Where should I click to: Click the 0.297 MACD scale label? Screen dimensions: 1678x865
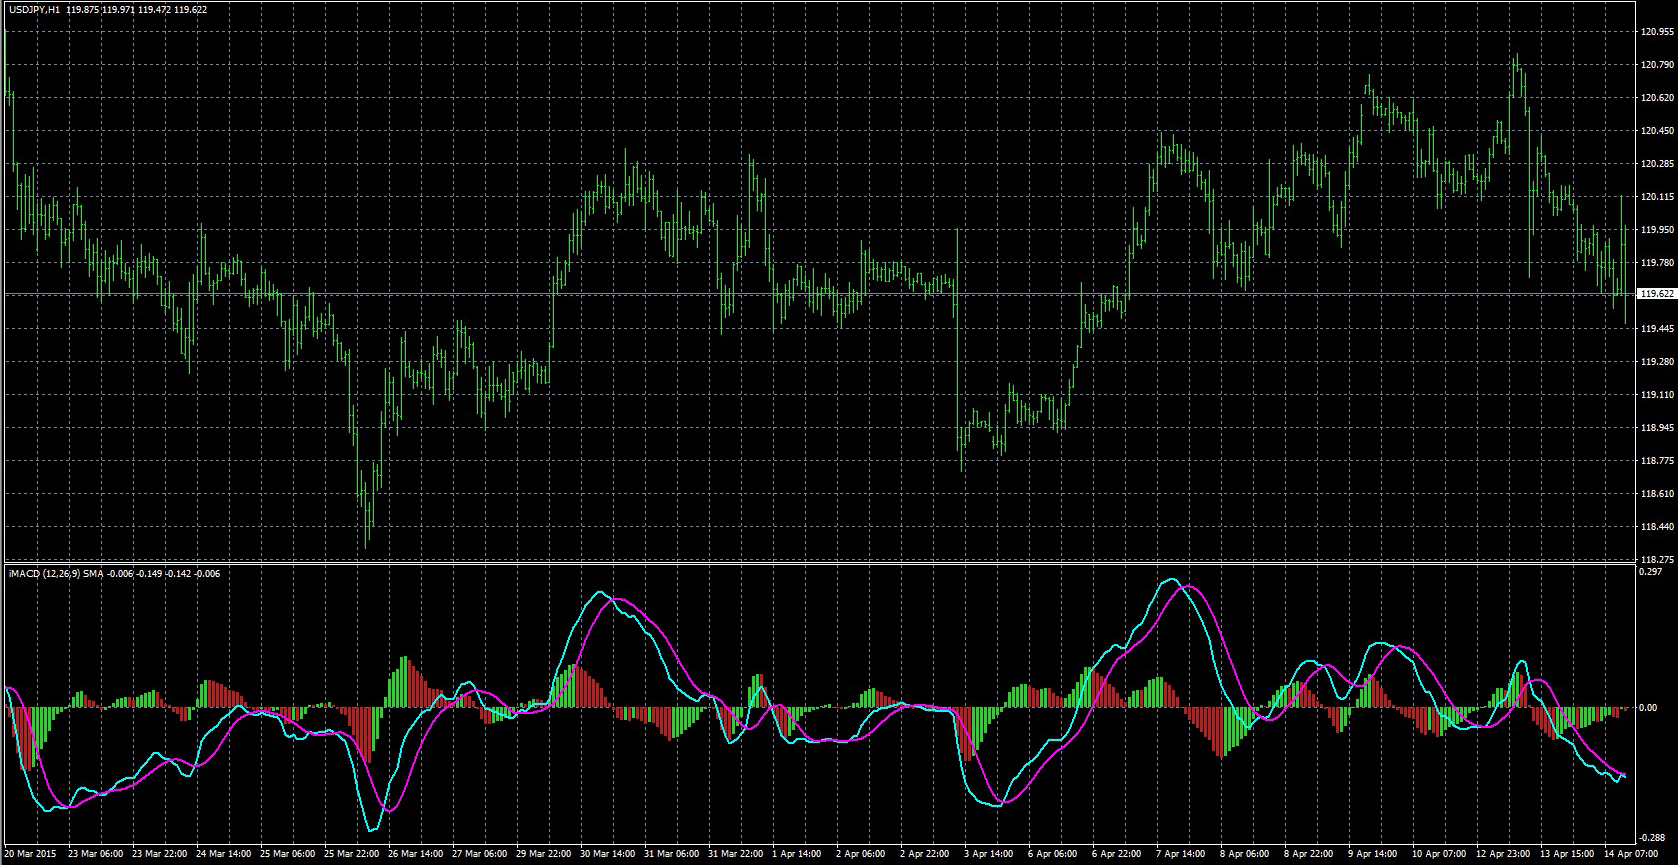pos(1651,573)
